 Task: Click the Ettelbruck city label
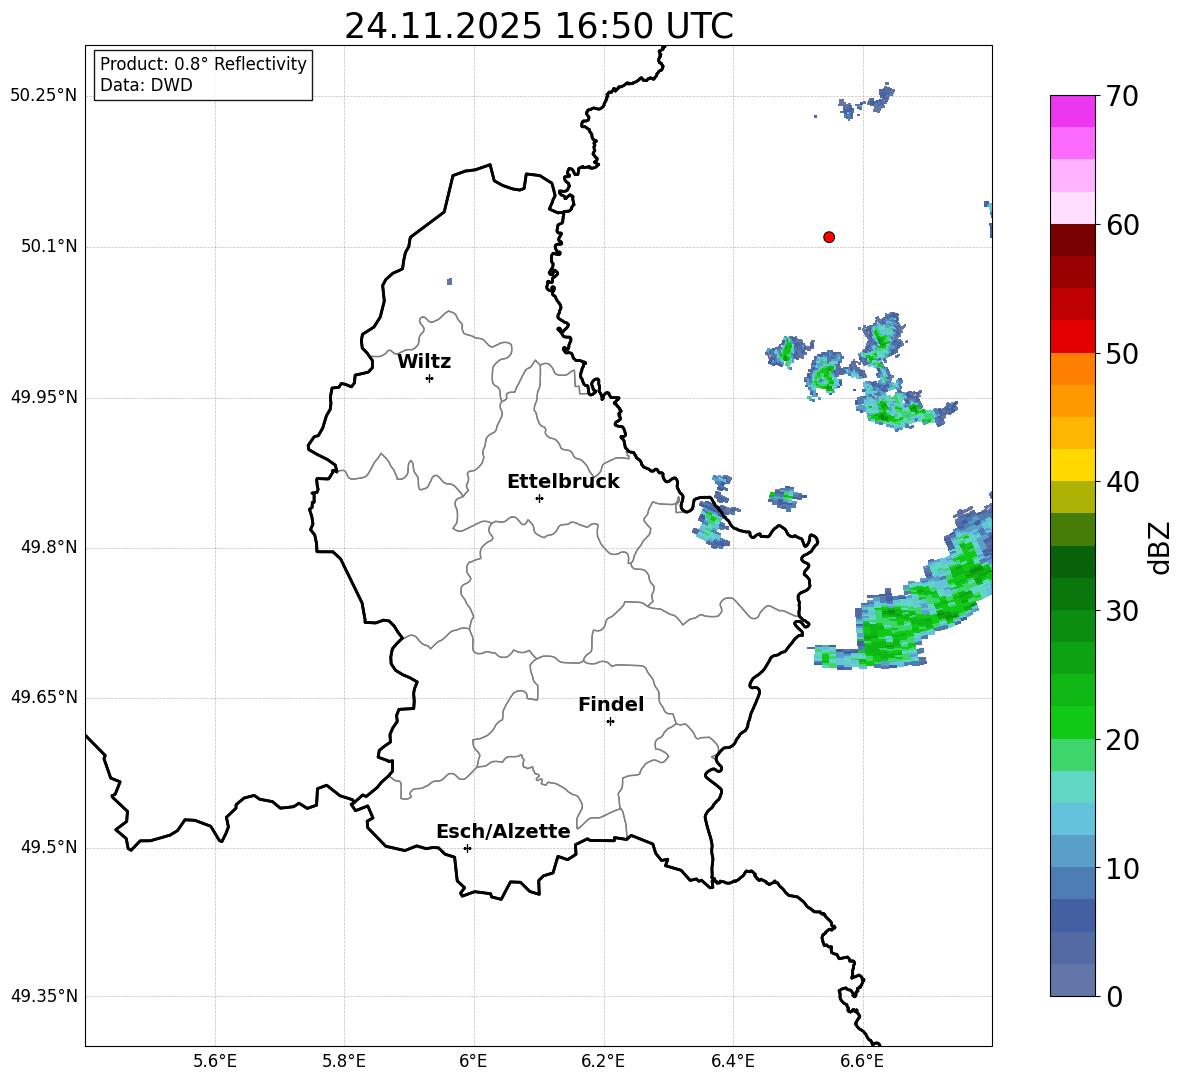pos(563,482)
